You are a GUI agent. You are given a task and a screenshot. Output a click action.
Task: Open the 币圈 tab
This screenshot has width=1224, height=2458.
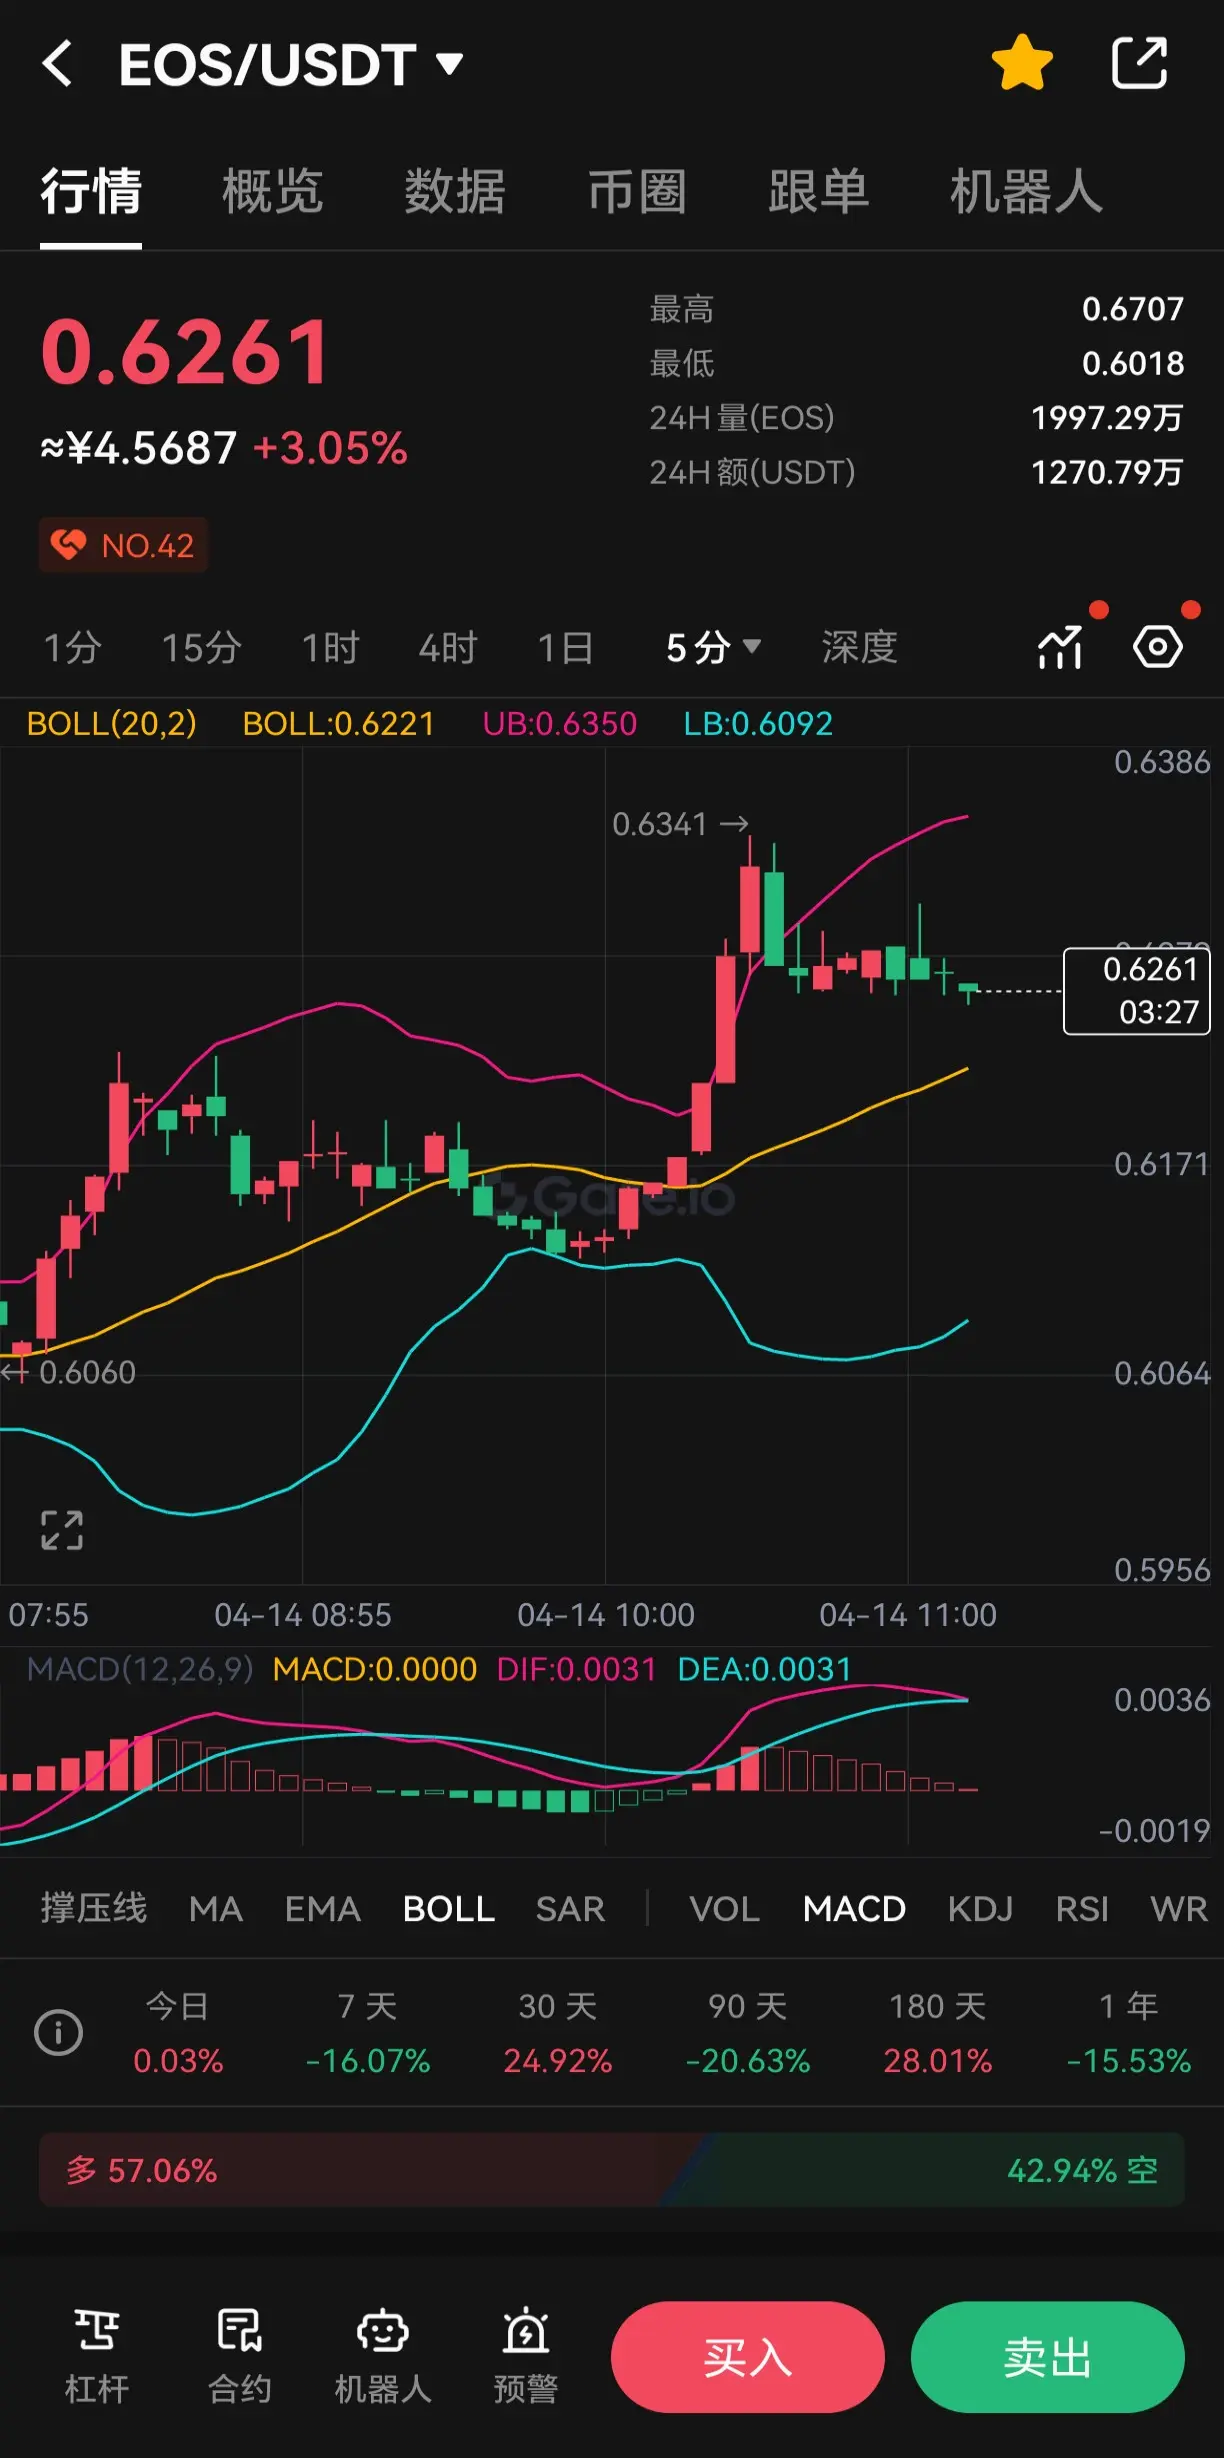637,191
